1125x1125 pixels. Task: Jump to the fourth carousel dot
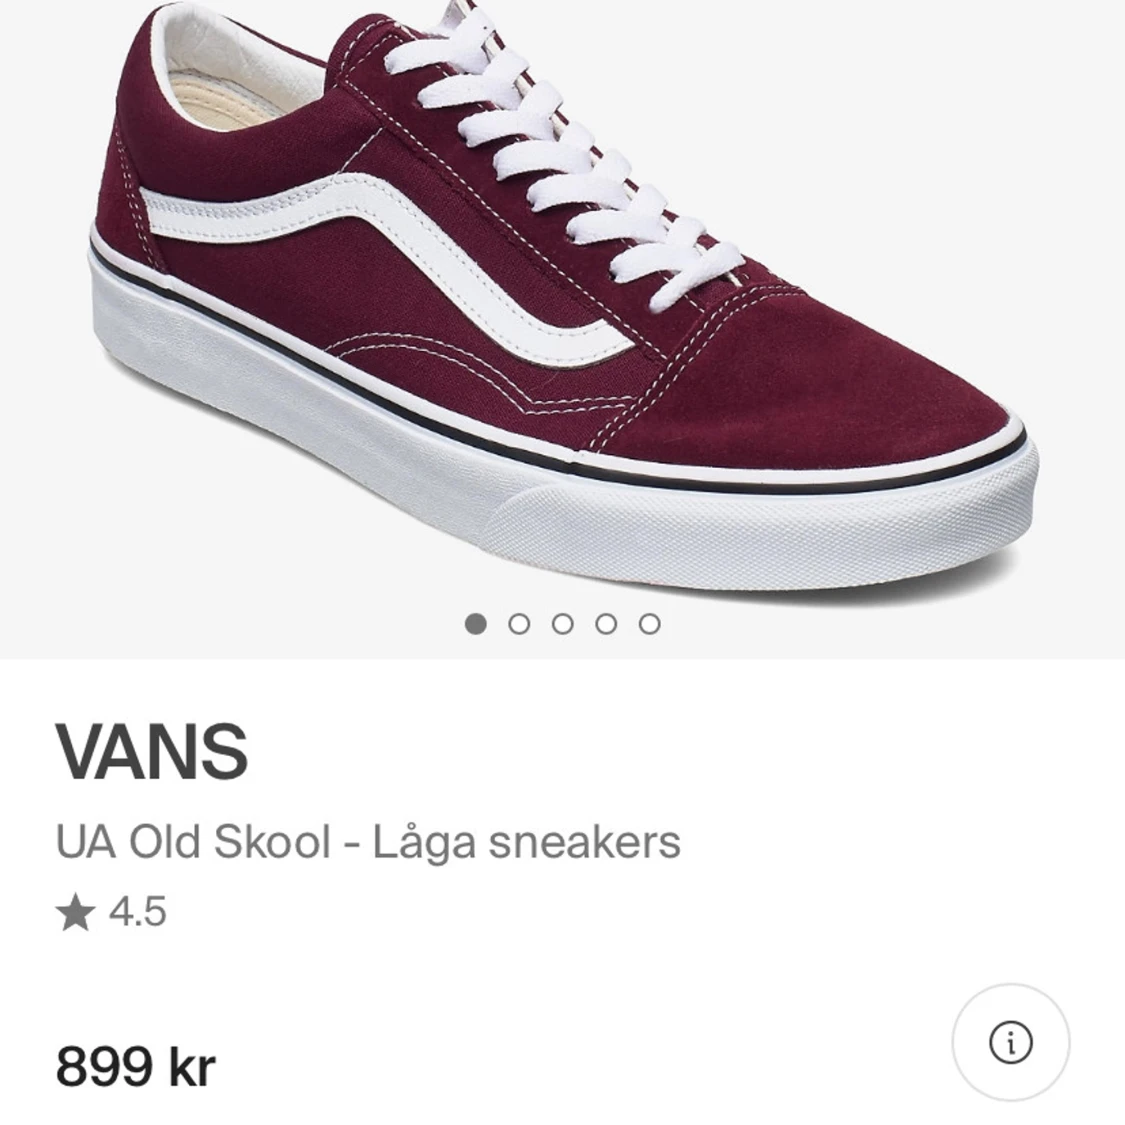606,624
